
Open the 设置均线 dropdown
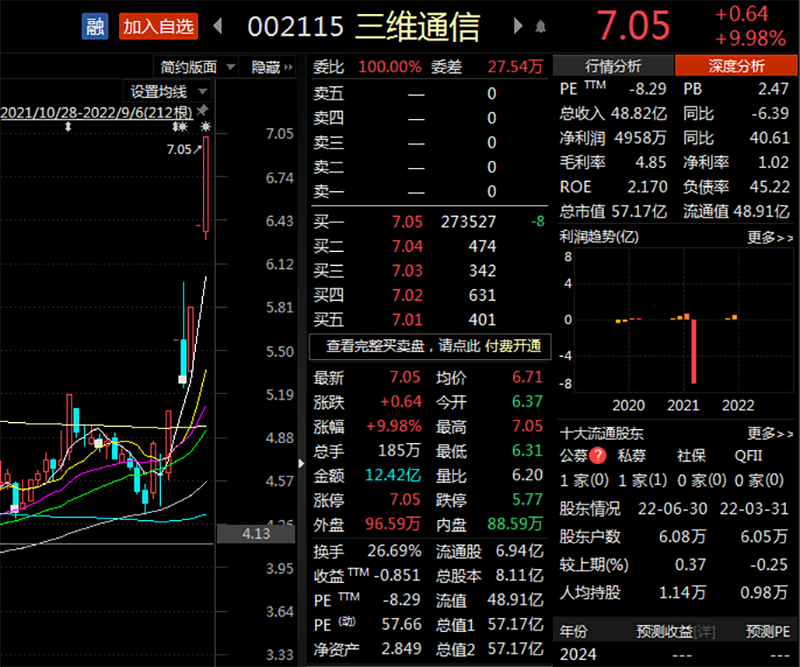pos(168,92)
